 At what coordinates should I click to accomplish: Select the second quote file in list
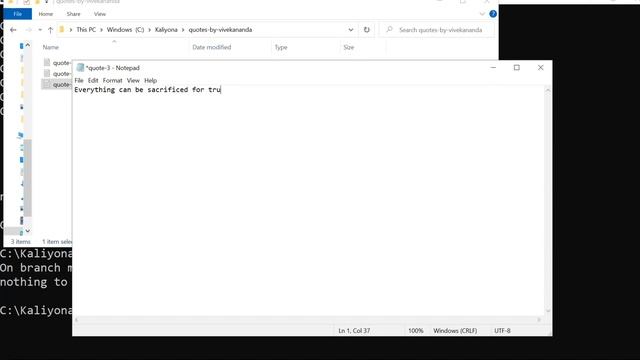57,73
